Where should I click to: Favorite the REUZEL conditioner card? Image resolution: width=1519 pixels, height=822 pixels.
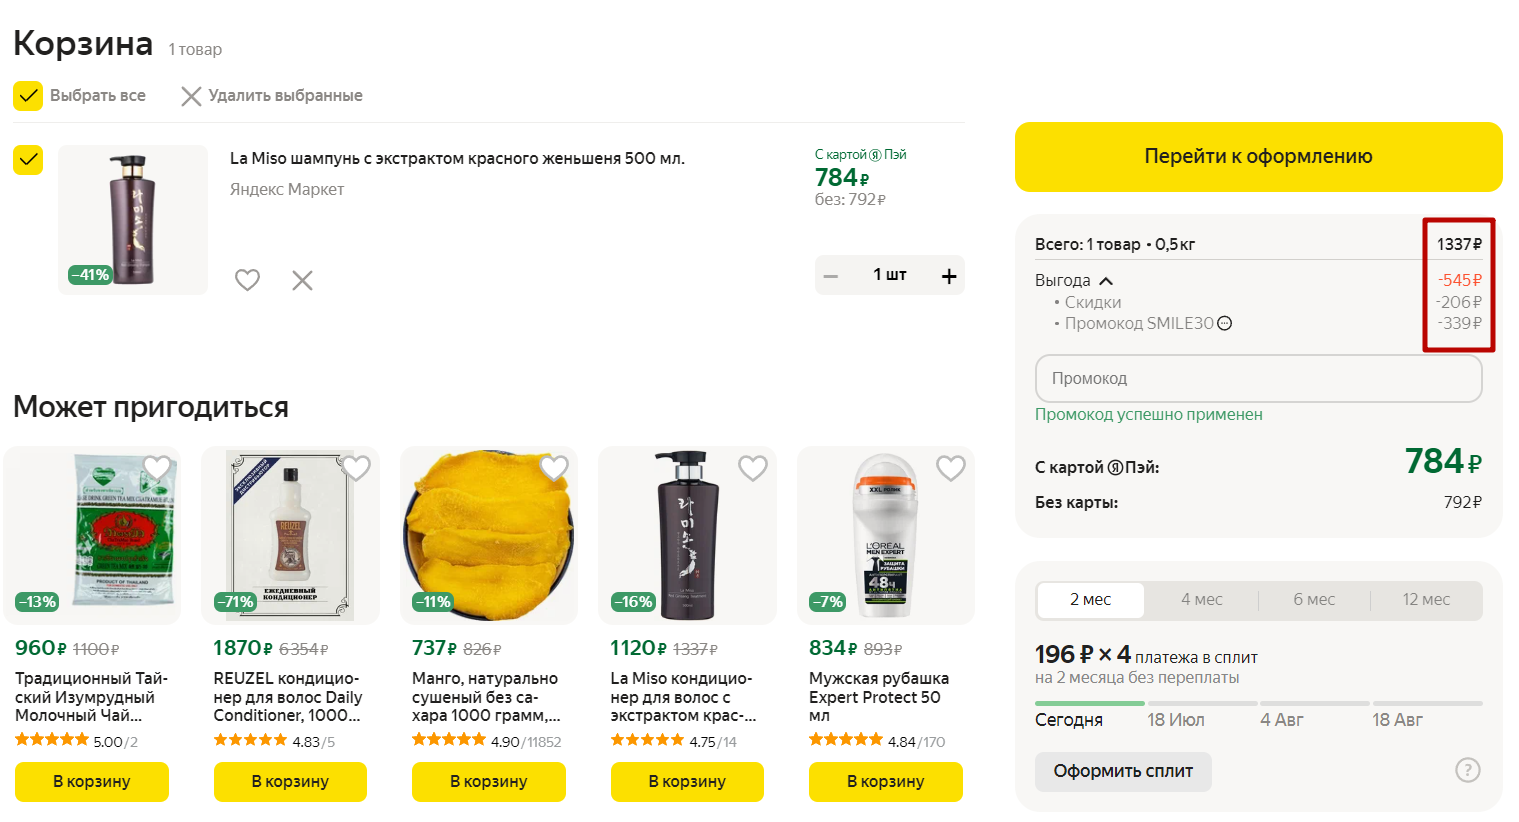pyautogui.click(x=356, y=467)
